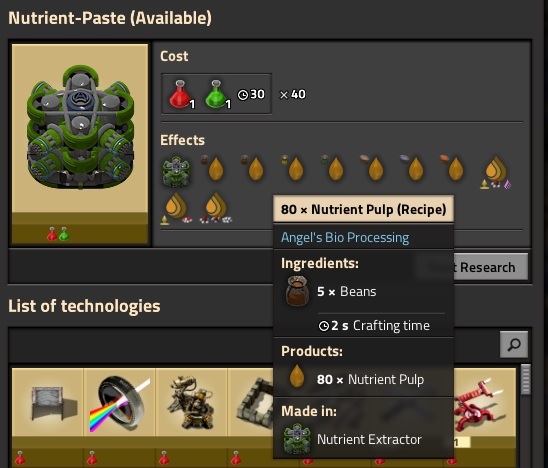Choose the seventh nutrient pulp recipe icon
Viewport: 548px width, 468px height.
point(452,168)
